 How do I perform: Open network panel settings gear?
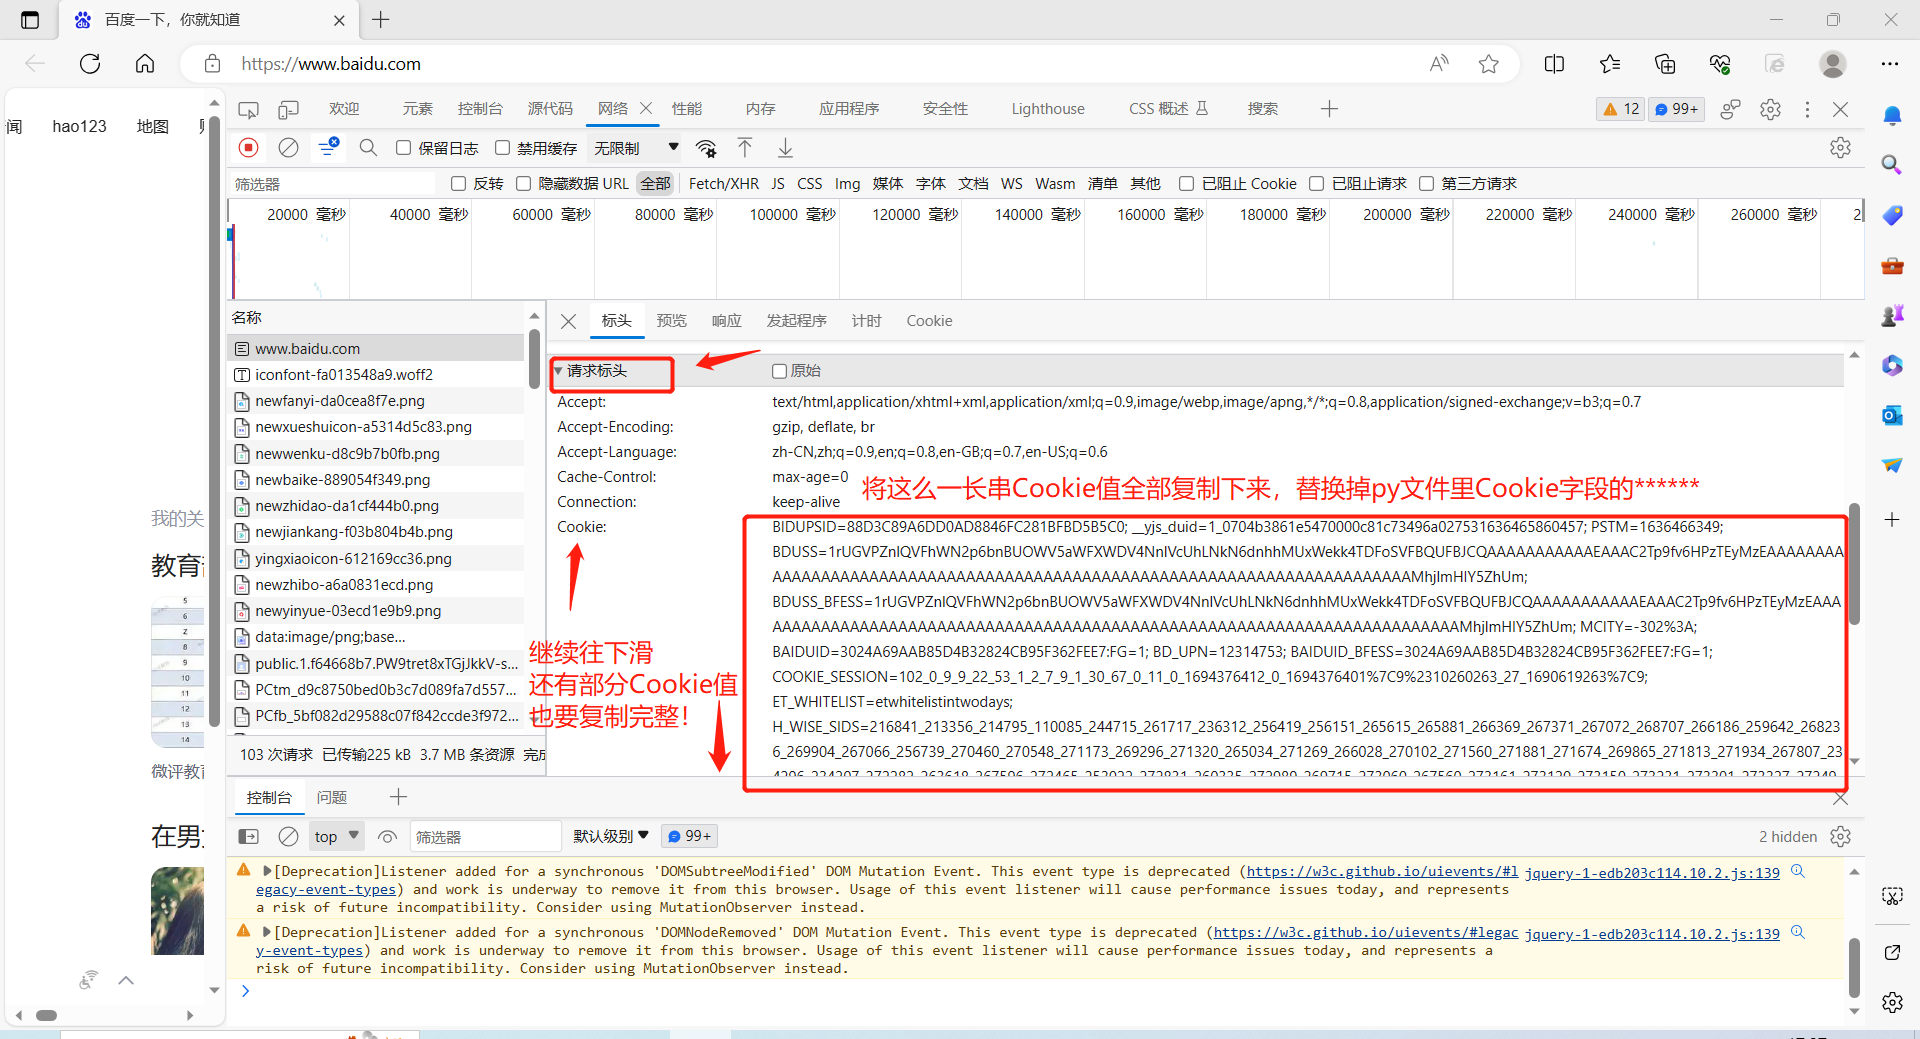click(x=1840, y=148)
